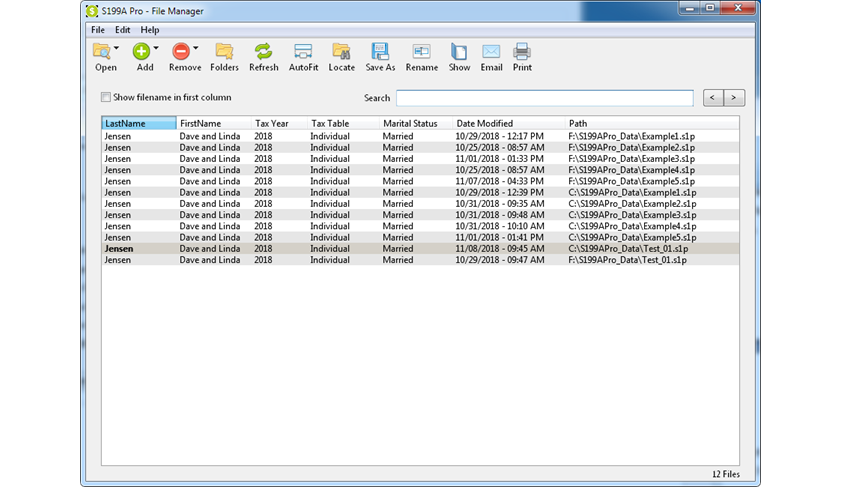Sort by the Tax Year column header
This screenshot has height=487, width=842.
tap(279, 123)
